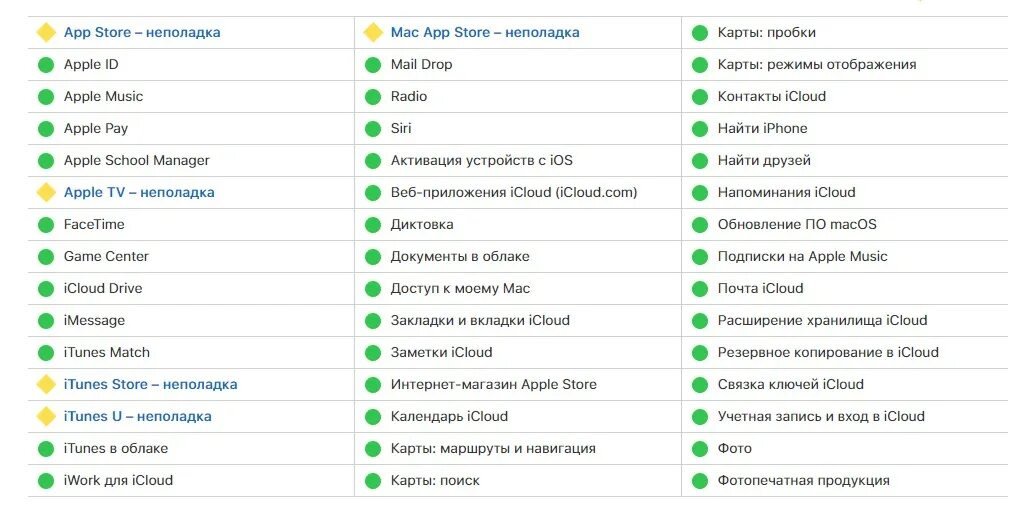This screenshot has height=513, width=1024.
Task: Select the Диктовка status entry
Action: [x=519, y=225]
